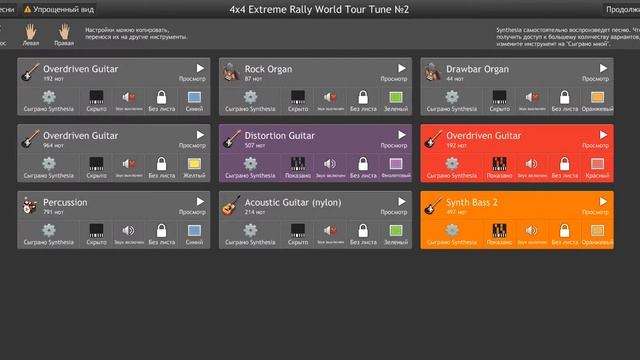Preview the Synth Bass 2 track

click(x=603, y=202)
